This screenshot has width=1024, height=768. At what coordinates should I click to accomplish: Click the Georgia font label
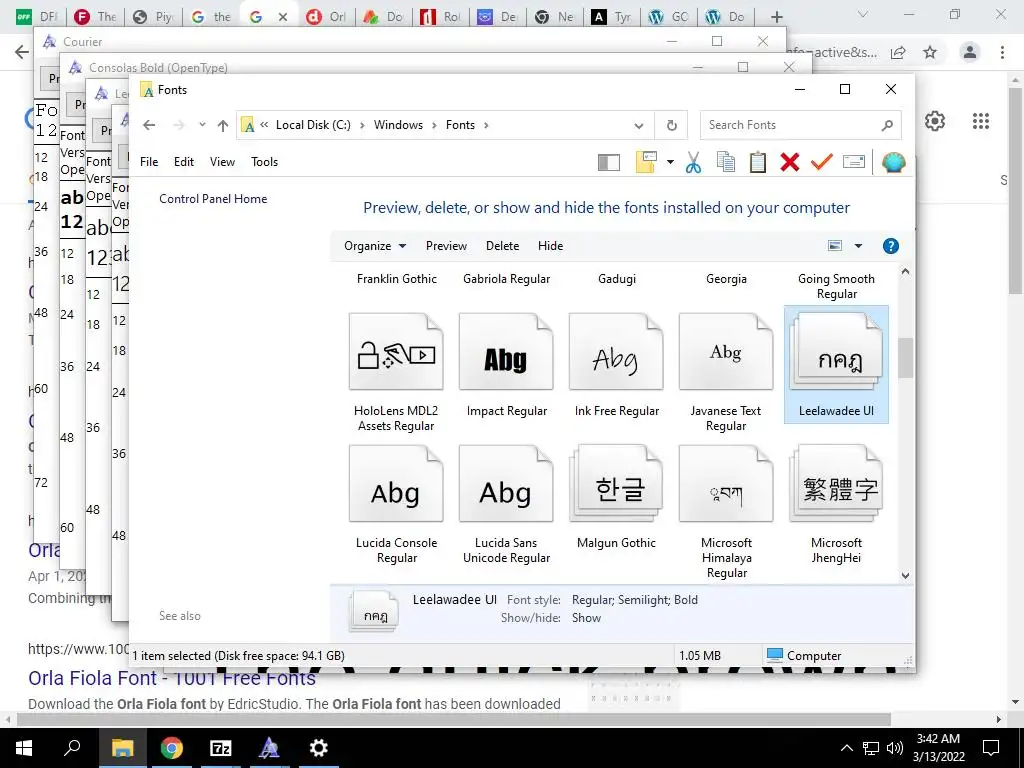click(726, 279)
